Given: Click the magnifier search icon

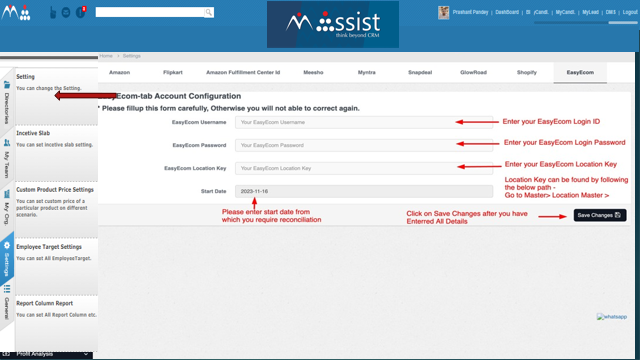Looking at the screenshot, I should tap(209, 12).
